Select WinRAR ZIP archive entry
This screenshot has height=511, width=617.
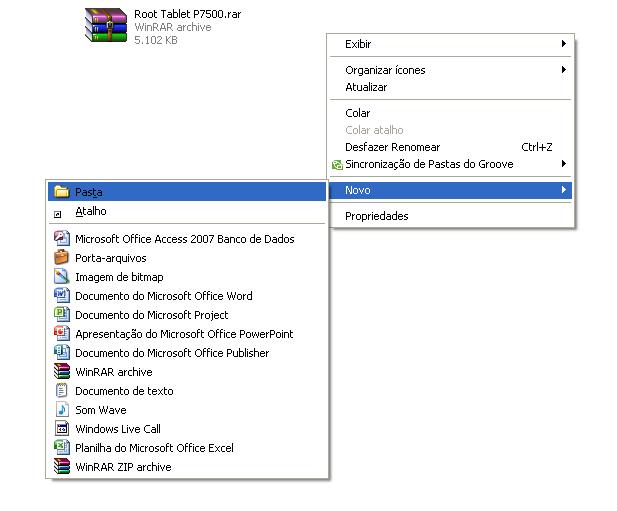coord(187,467)
